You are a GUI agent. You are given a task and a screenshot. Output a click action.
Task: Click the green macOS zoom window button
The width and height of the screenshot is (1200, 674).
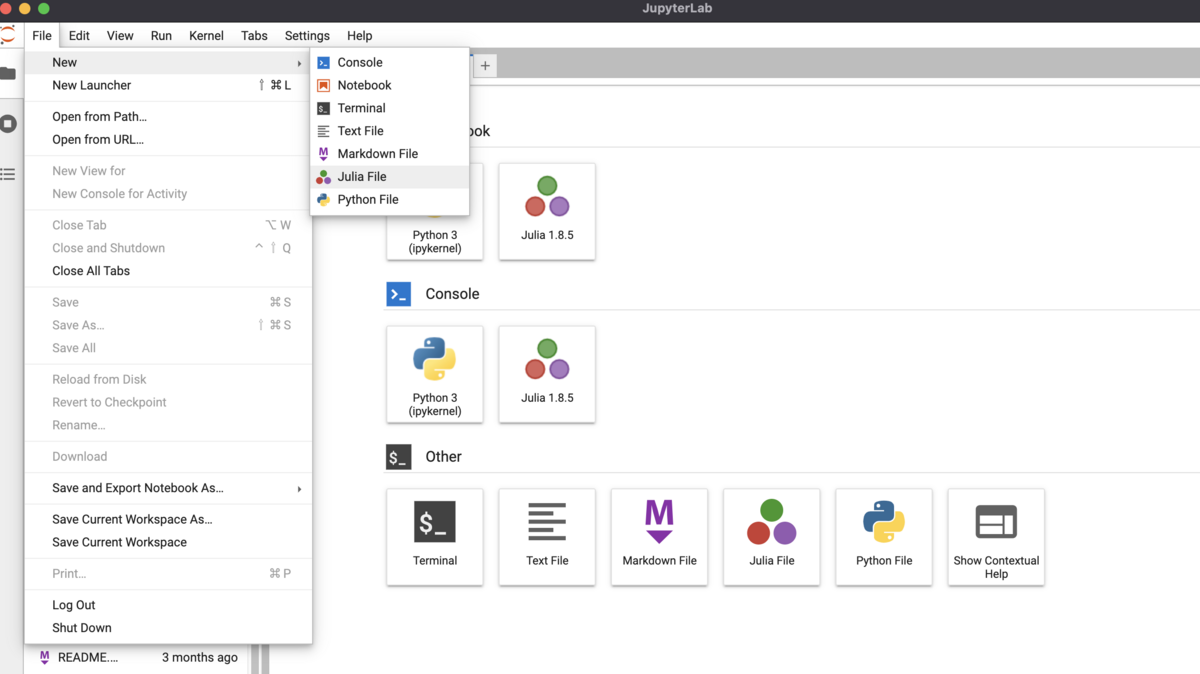44,9
